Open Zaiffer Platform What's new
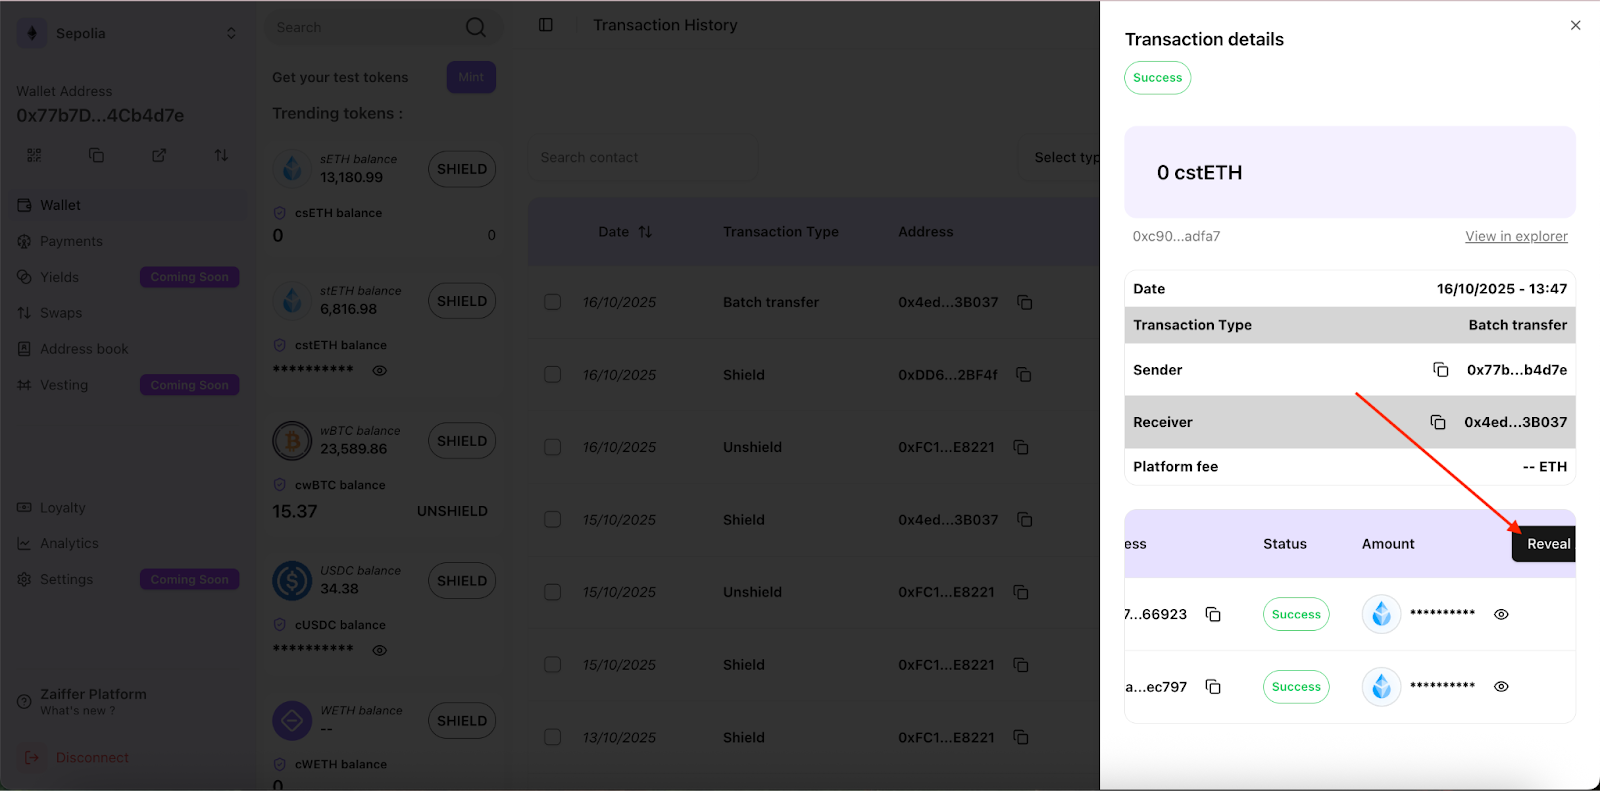The height and width of the screenshot is (791, 1600). pos(92,701)
